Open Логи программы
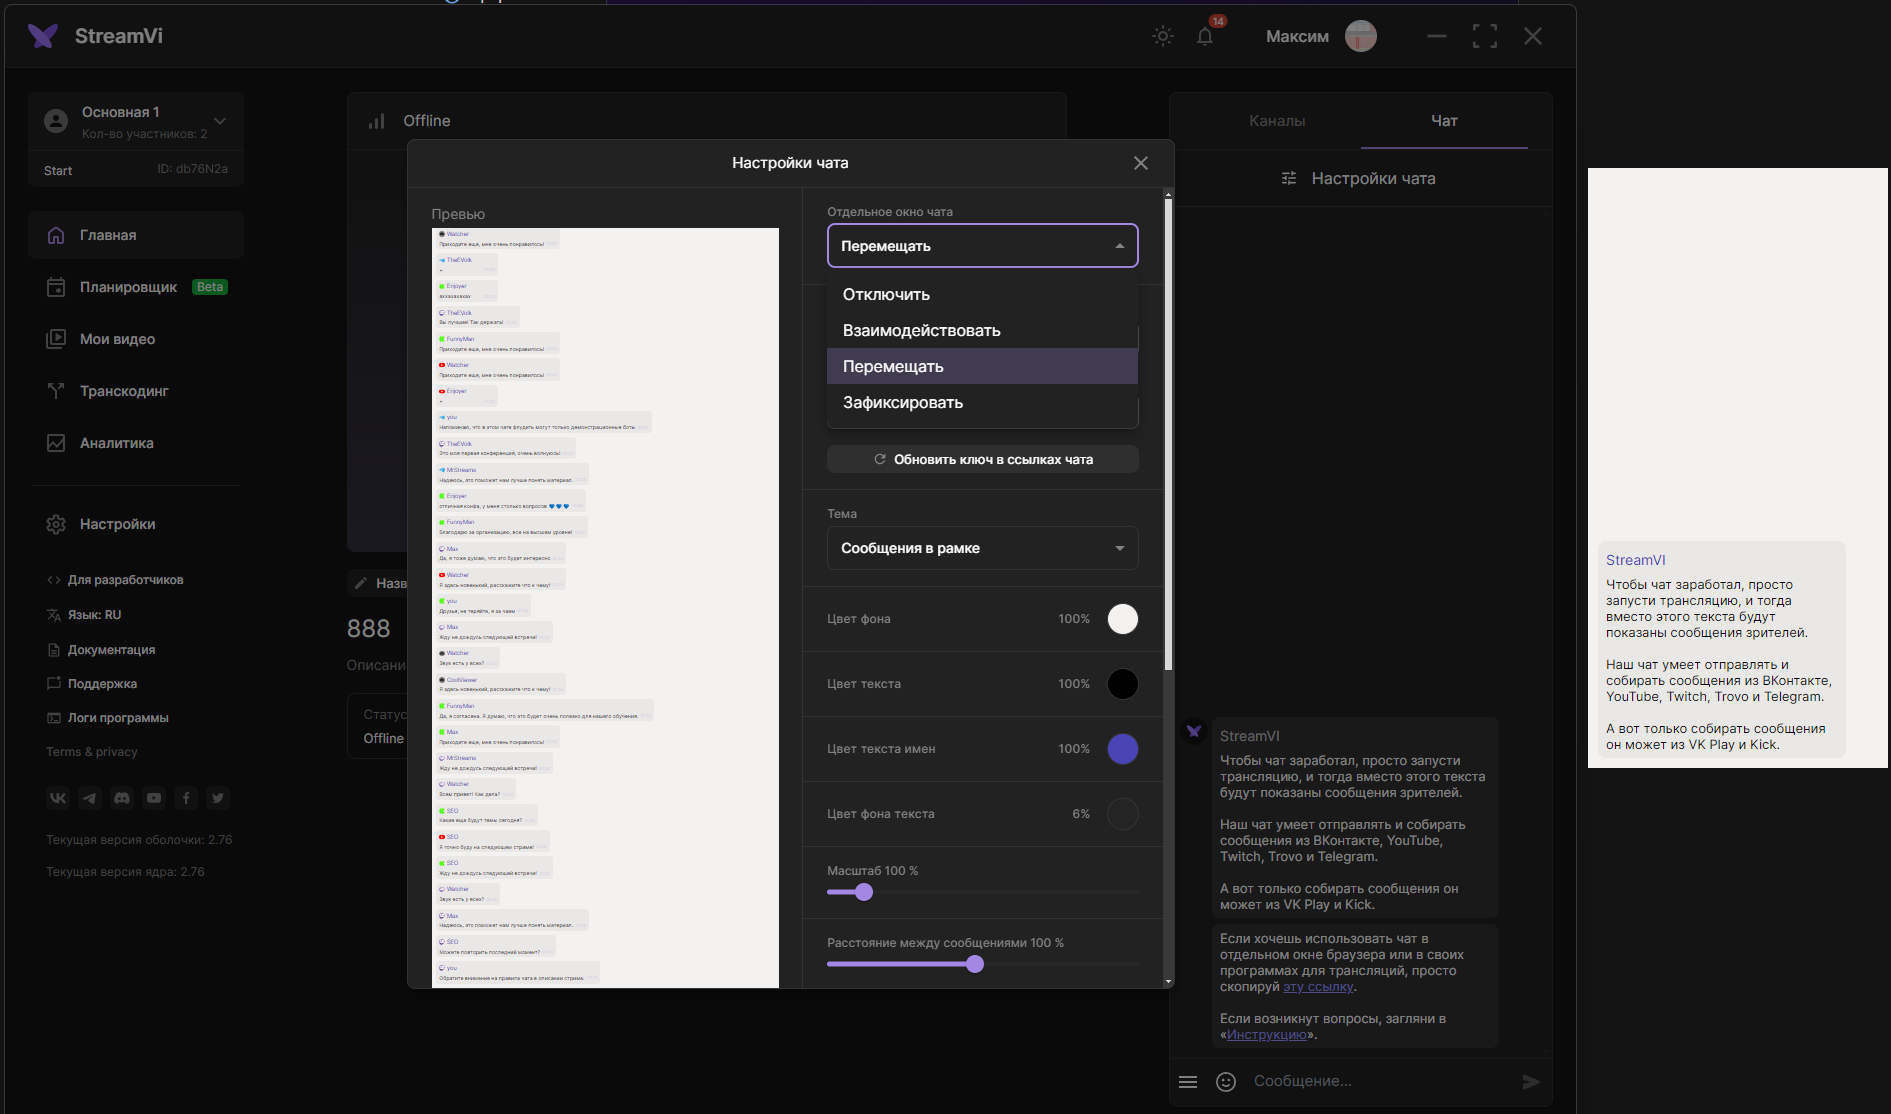This screenshot has height=1114, width=1891. point(108,718)
